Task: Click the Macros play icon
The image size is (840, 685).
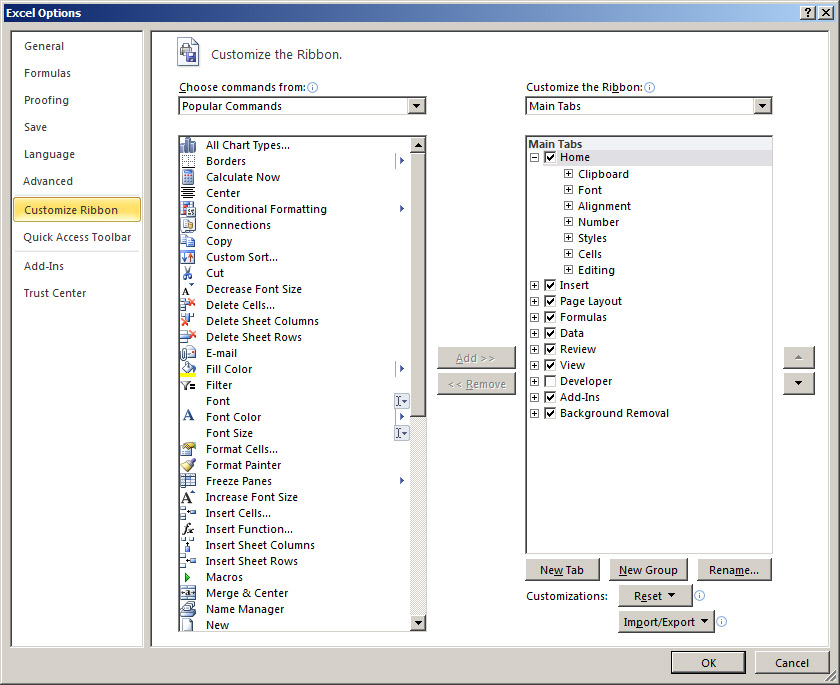Action: tap(188, 577)
